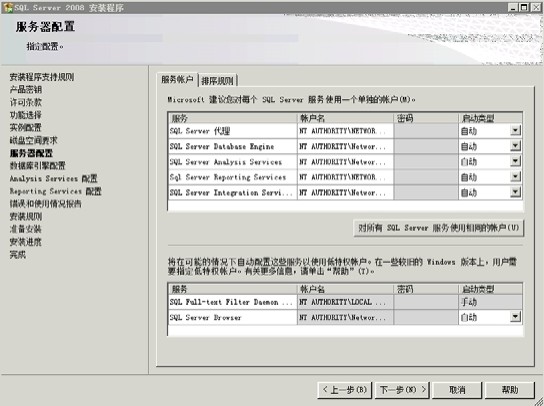Screen dimensions: 544x406
Task: Expand startup type for SQL Server Browser
Action: (516, 316)
